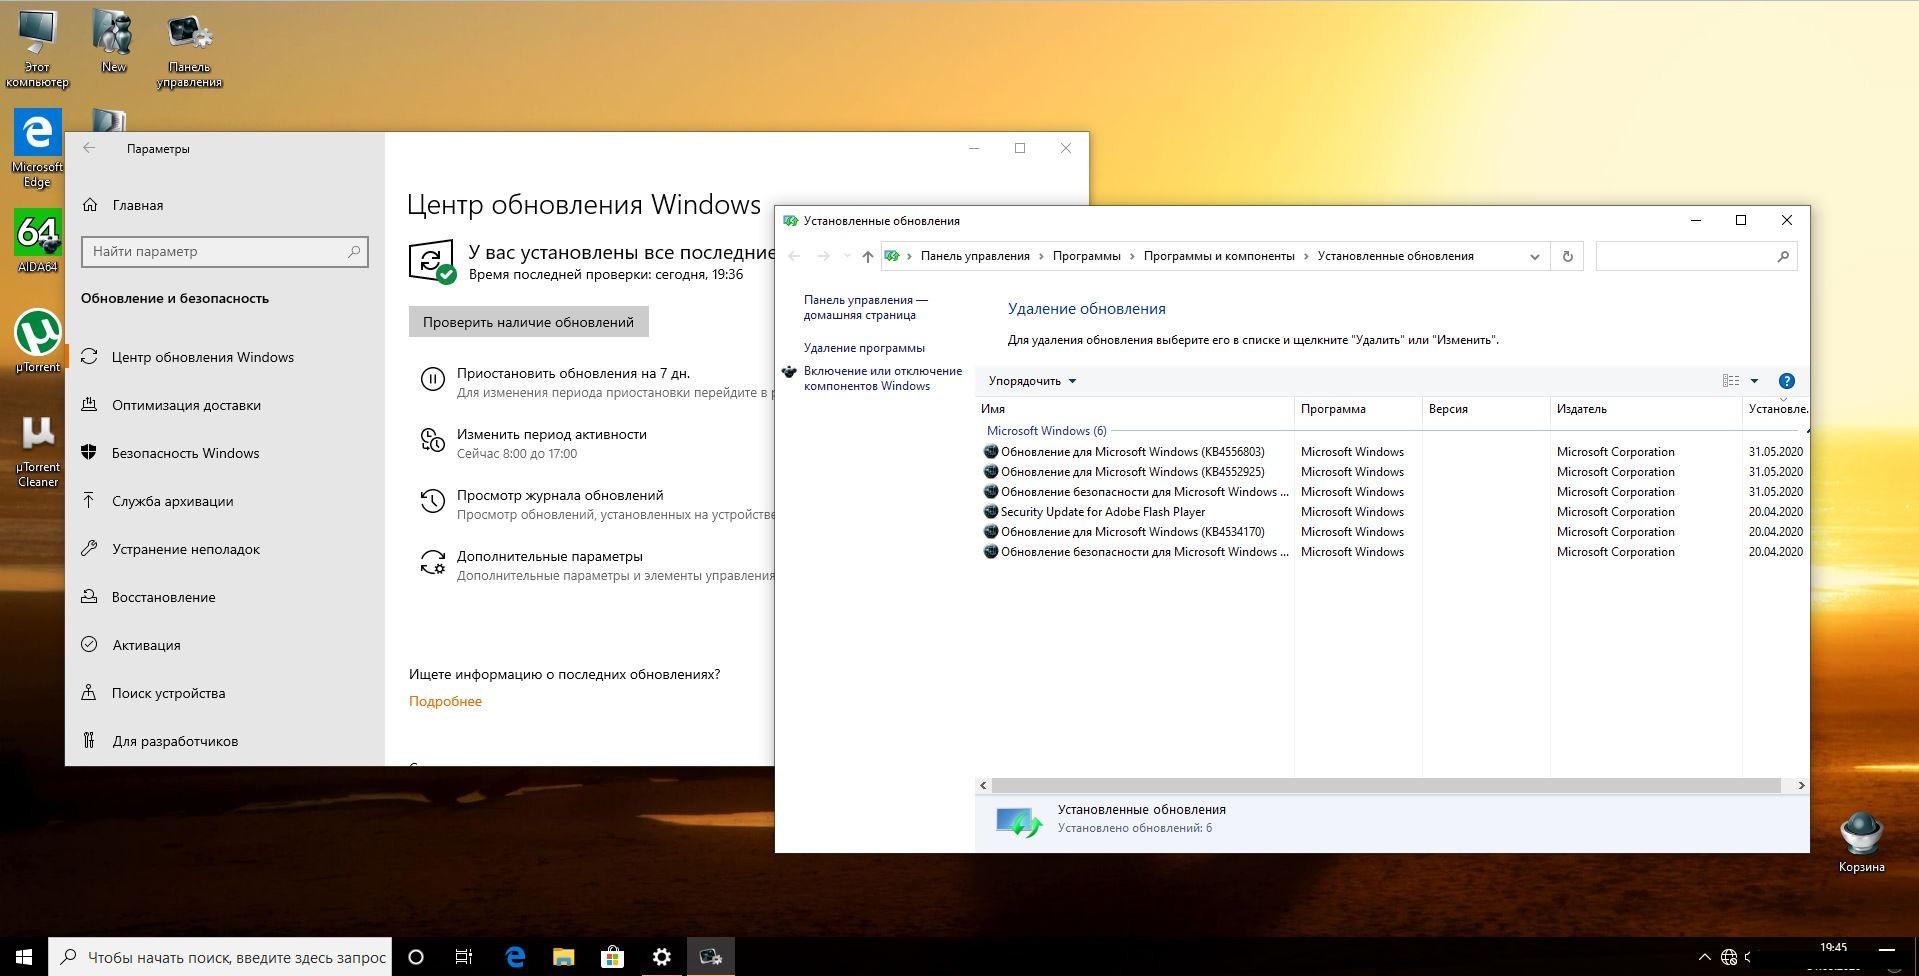Click the up arrow in Установленные обновления navigation
Viewport: 1919px width, 976px height.
pyautogui.click(x=867, y=257)
